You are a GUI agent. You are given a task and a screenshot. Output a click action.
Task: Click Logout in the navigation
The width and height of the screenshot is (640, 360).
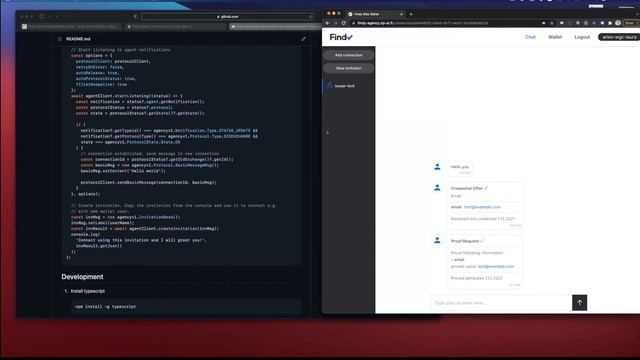(x=582, y=37)
